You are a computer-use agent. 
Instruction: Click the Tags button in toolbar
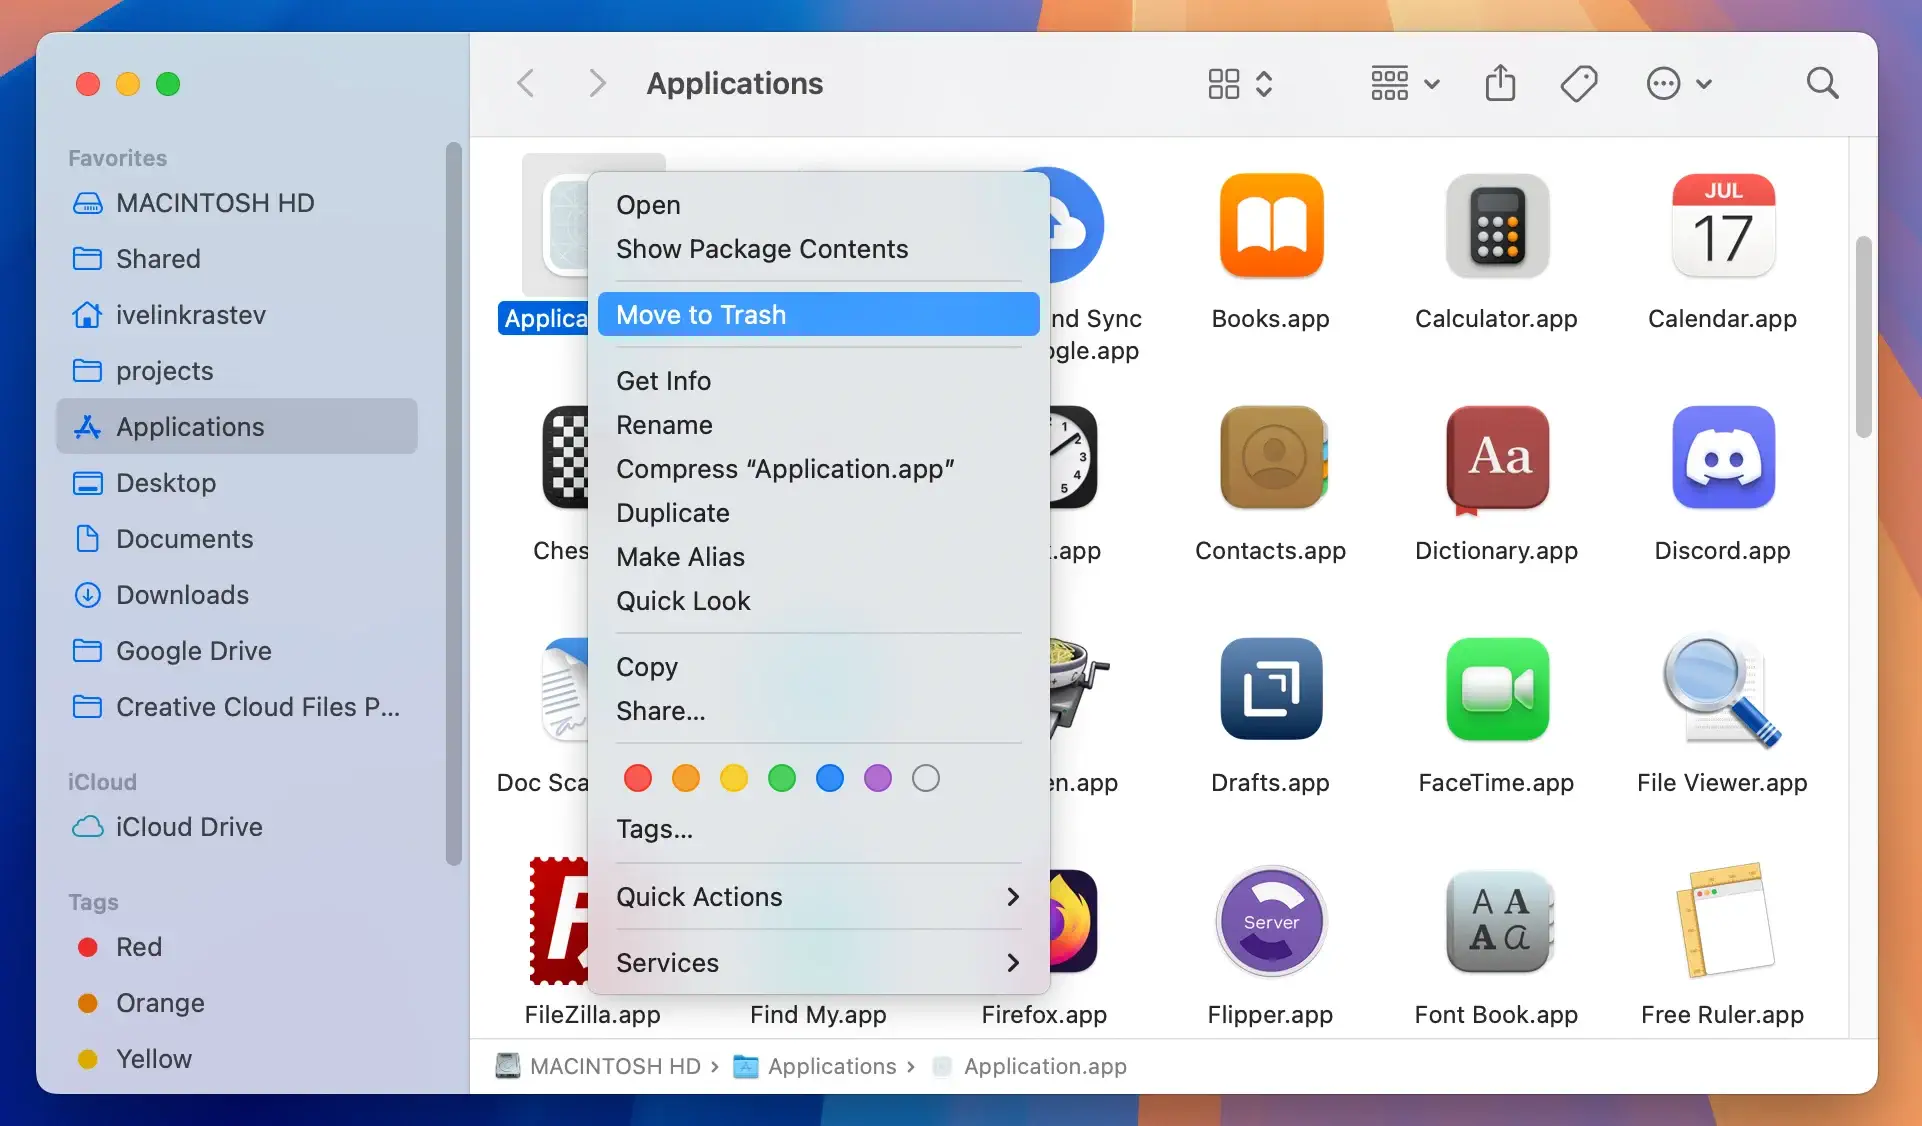1579,82
